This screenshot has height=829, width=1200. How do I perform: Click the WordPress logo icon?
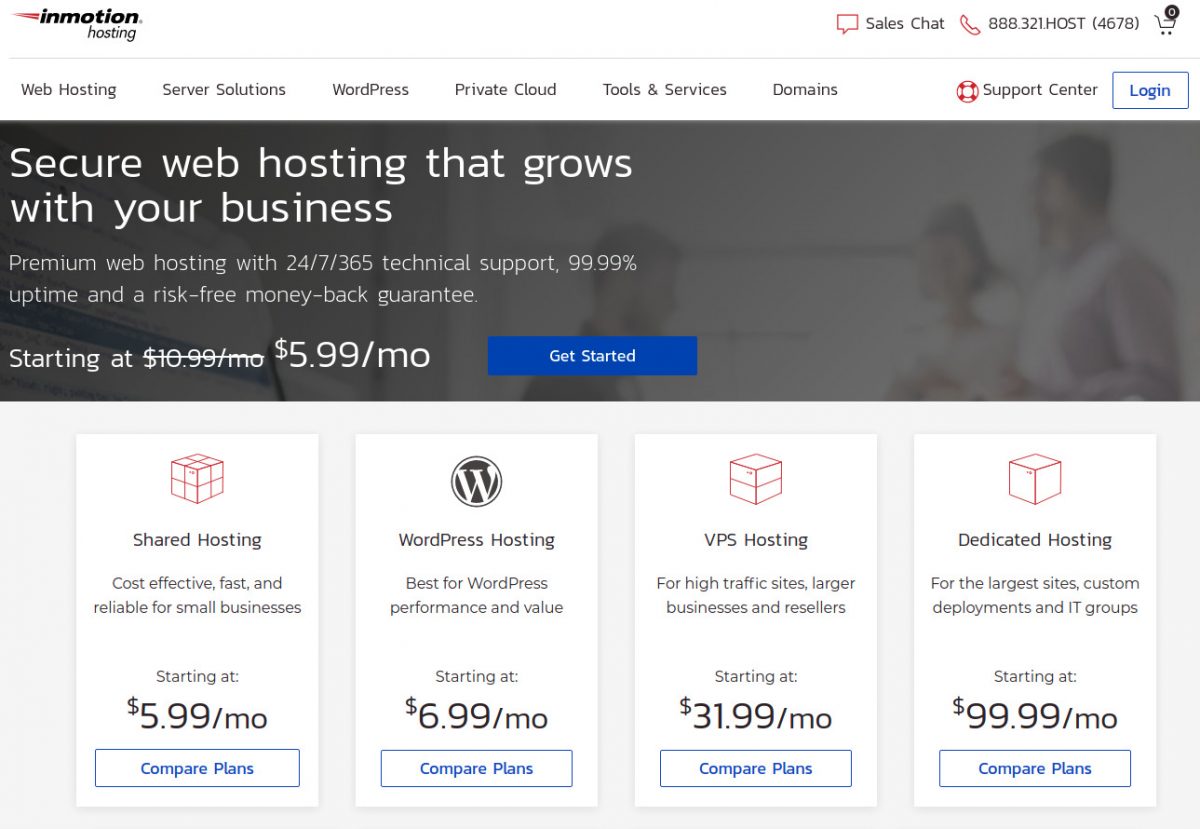click(x=476, y=481)
